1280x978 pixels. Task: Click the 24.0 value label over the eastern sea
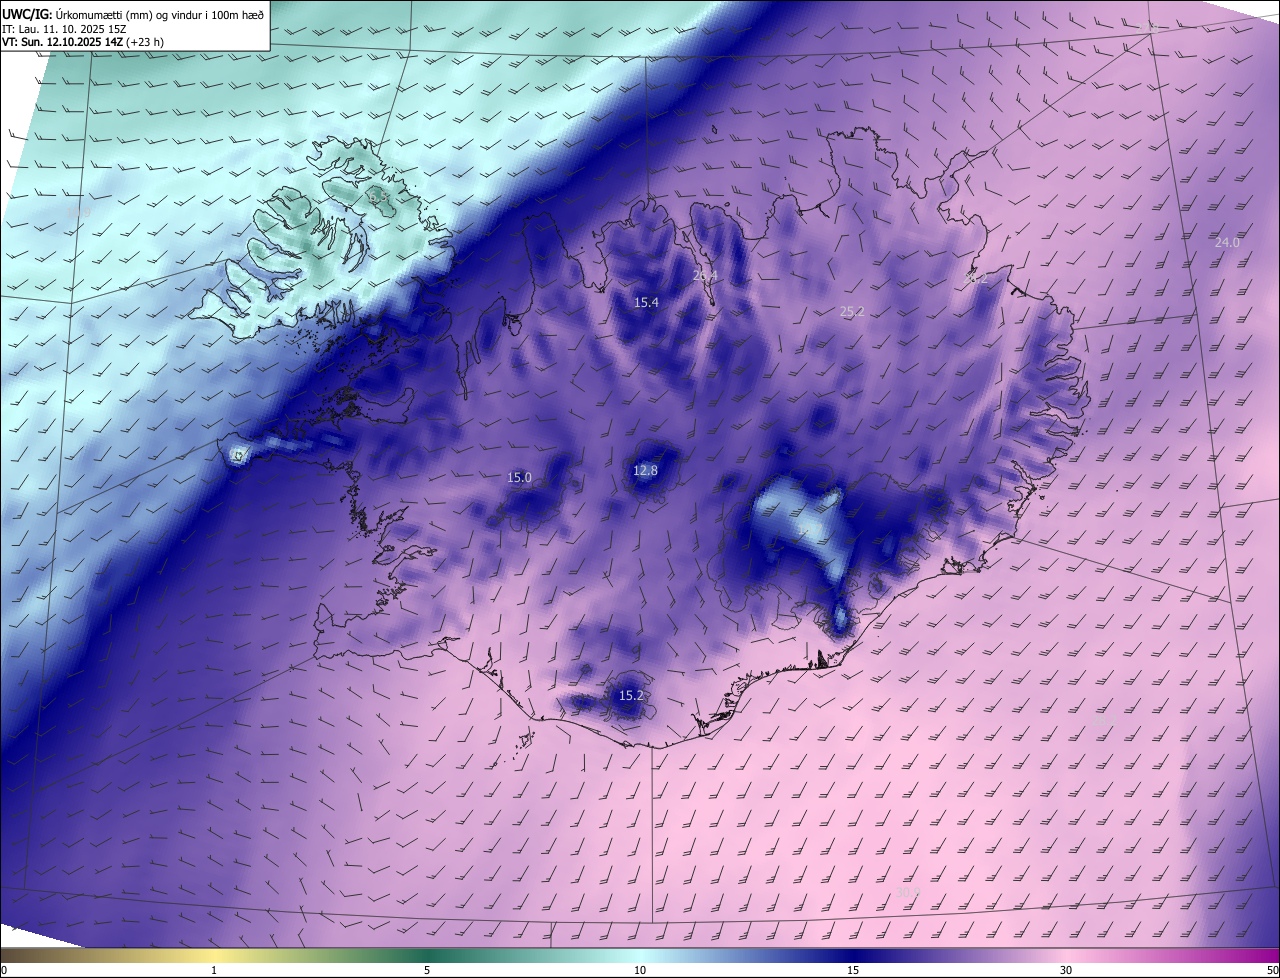(x=1227, y=243)
